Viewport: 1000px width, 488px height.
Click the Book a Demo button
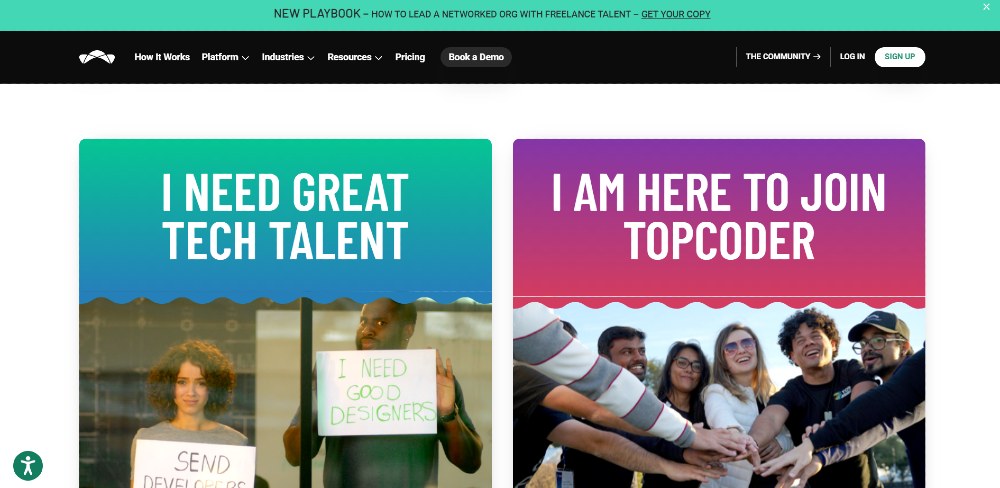[x=476, y=57]
